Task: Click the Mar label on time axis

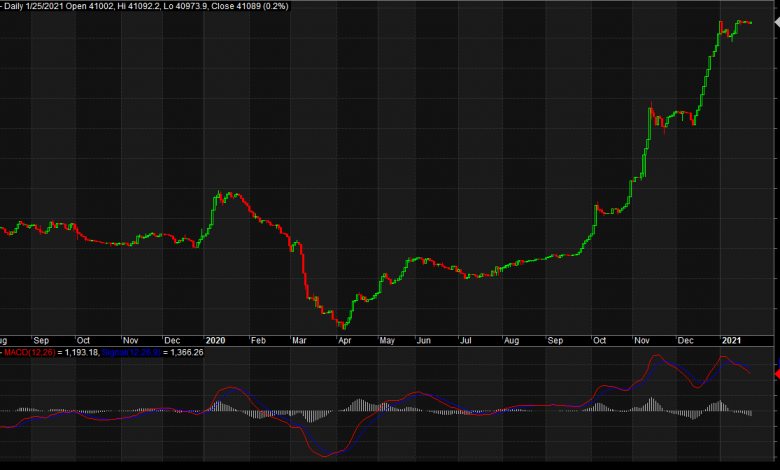Action: click(x=299, y=341)
